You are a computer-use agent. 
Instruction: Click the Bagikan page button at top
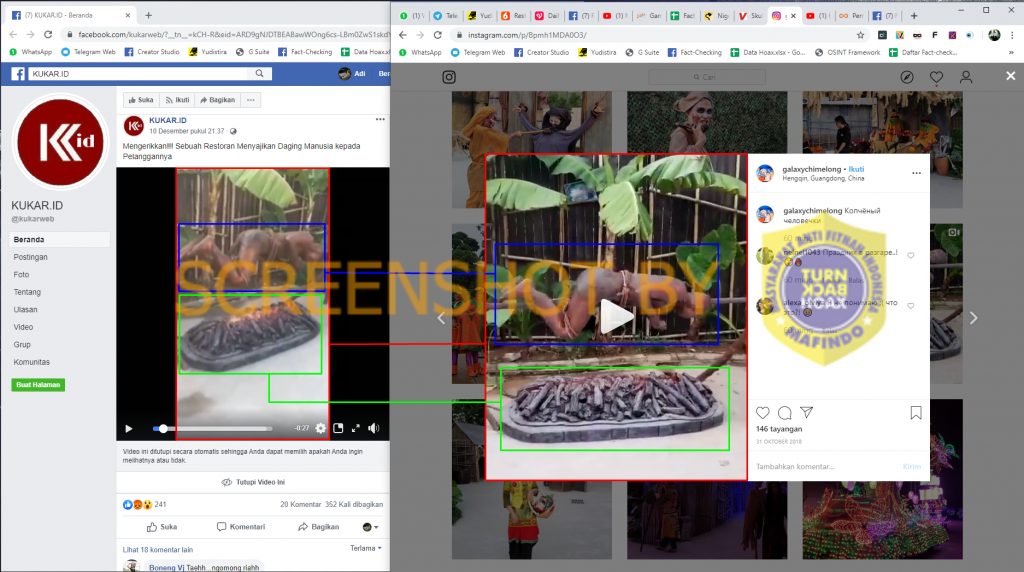pyautogui.click(x=217, y=100)
